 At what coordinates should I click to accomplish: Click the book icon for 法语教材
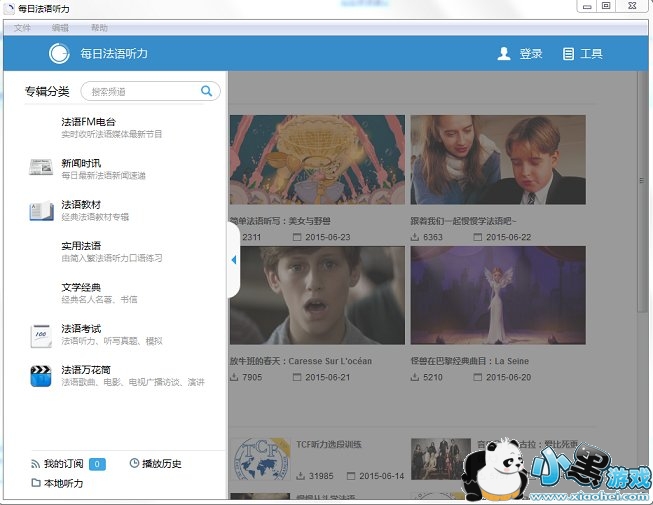(41, 211)
